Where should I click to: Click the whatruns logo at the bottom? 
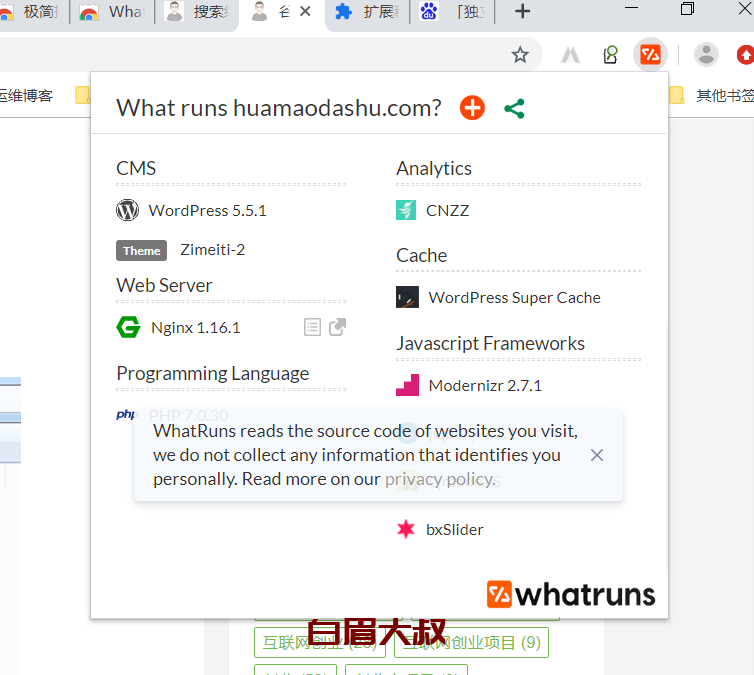[571, 594]
